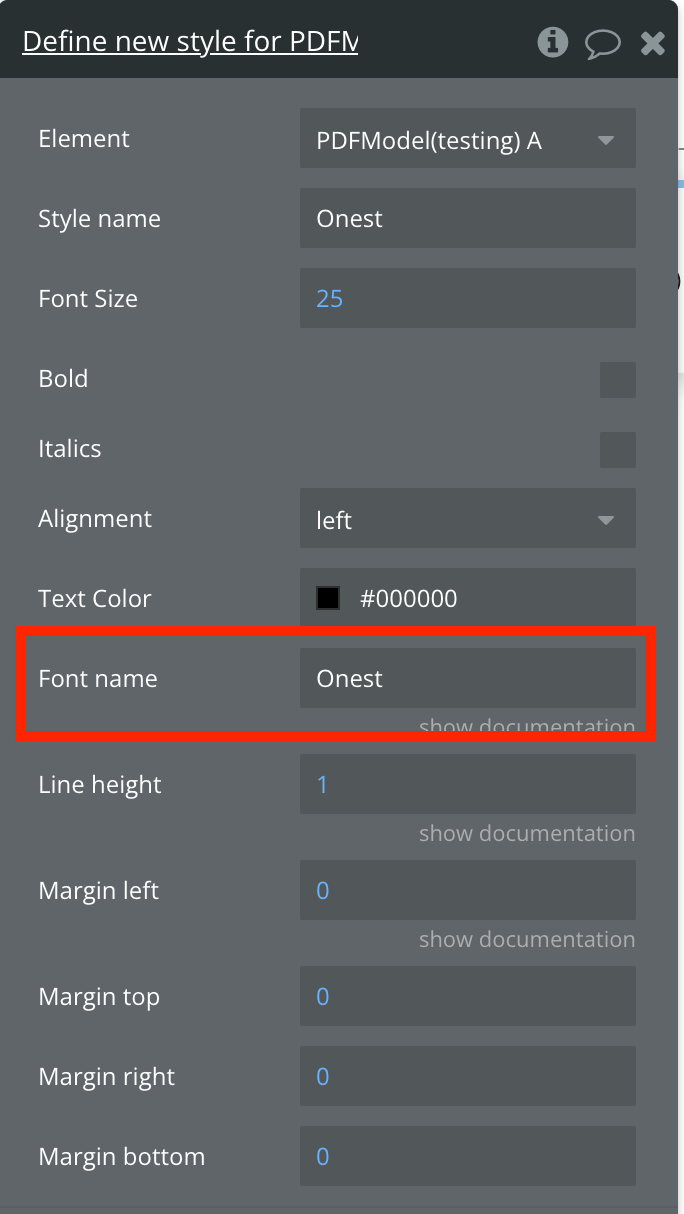Click the Element dropdown arrow

pos(605,140)
